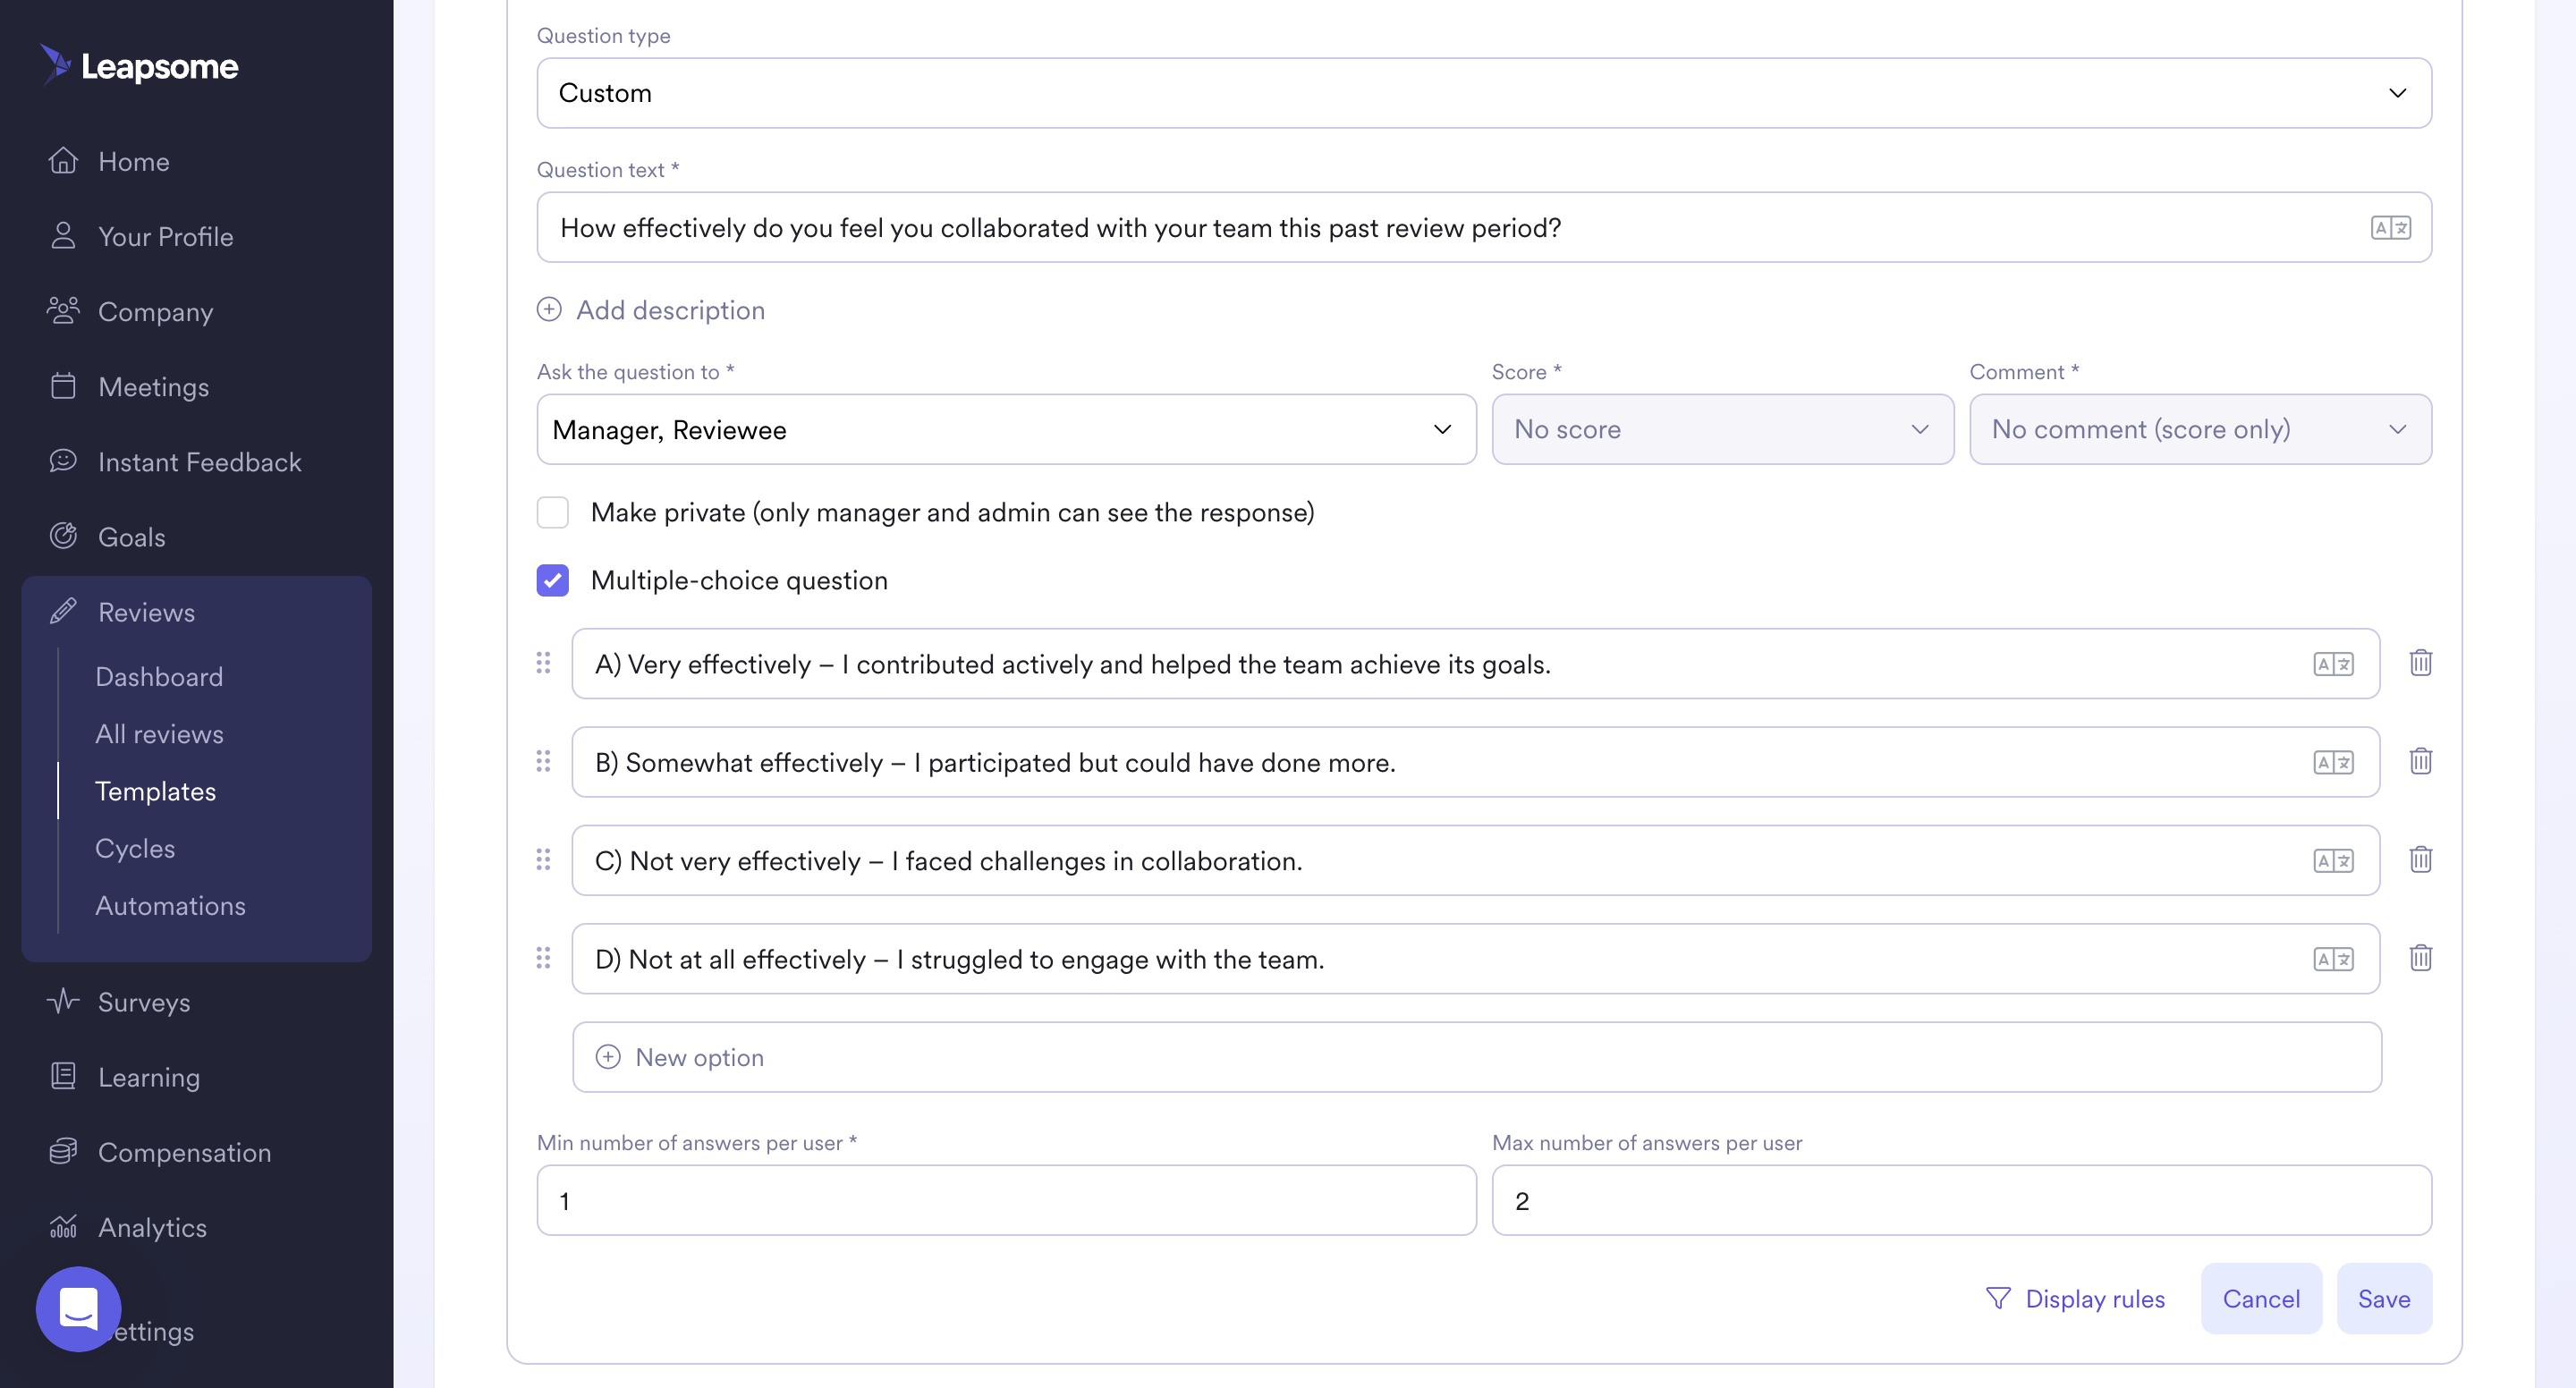Click option A text field
Image resolution: width=2576 pixels, height=1388 pixels.
point(1475,663)
